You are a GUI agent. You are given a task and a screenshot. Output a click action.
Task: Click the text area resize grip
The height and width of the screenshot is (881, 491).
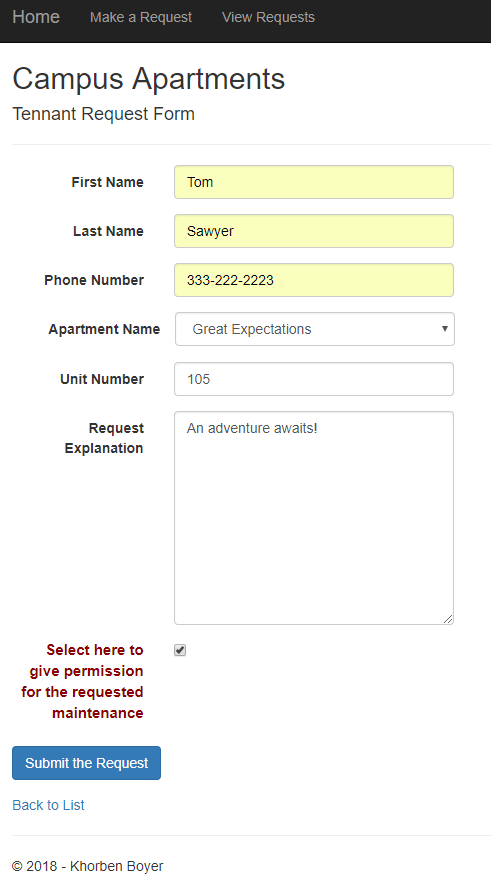[448, 619]
